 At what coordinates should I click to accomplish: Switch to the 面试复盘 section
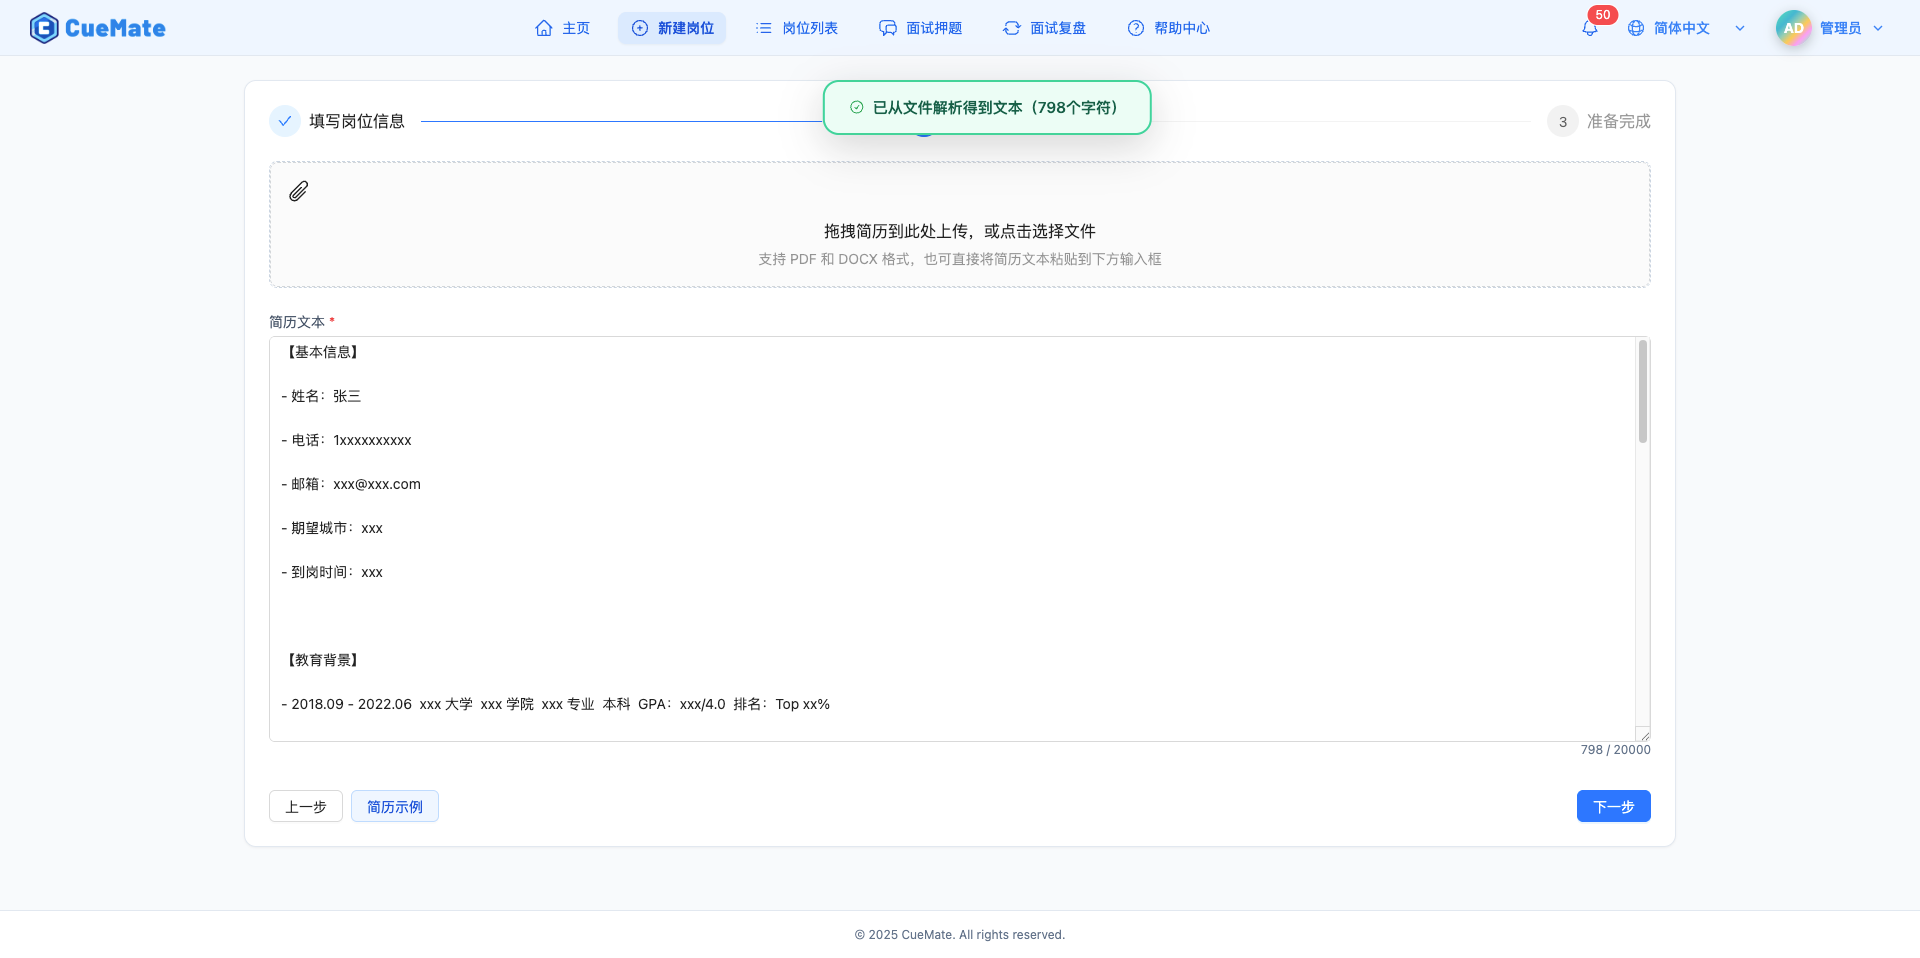coord(1044,28)
